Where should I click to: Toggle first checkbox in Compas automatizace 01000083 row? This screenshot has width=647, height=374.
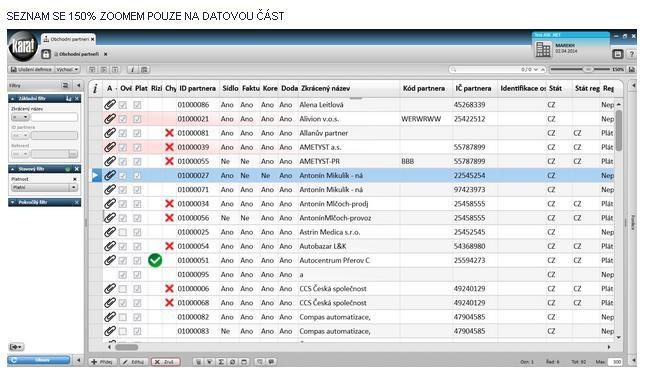point(123,331)
